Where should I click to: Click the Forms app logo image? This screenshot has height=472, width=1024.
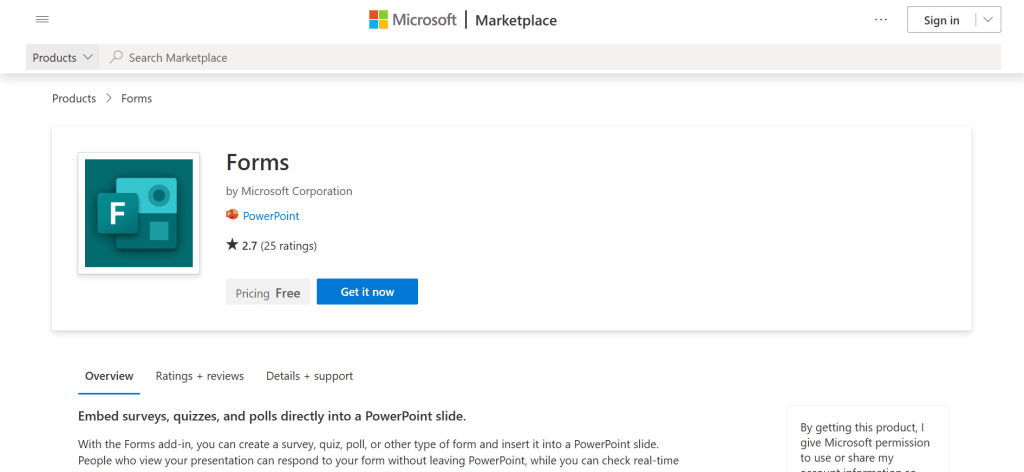tap(139, 213)
